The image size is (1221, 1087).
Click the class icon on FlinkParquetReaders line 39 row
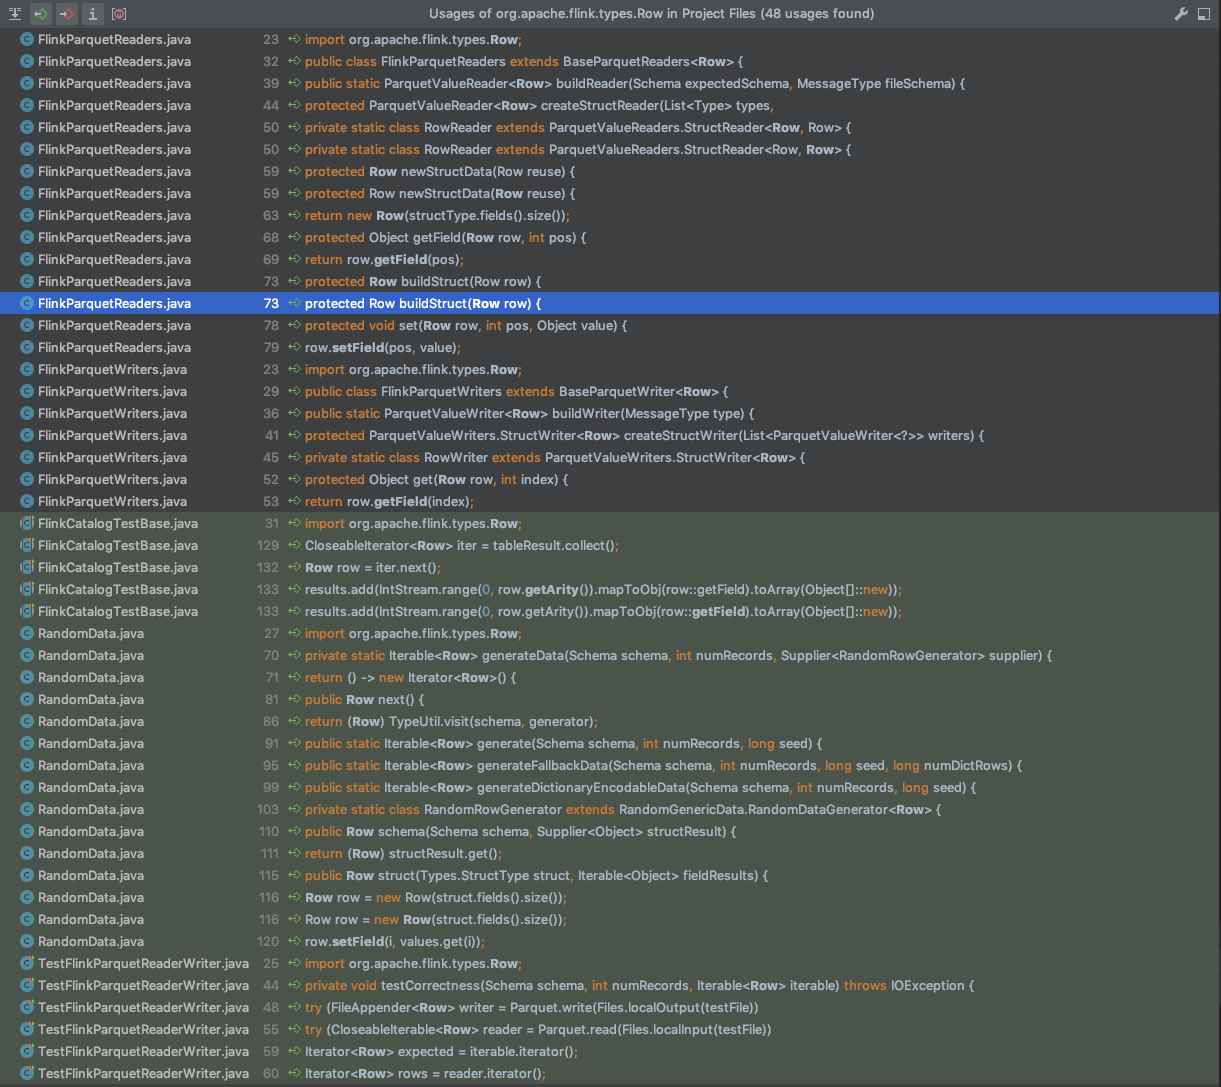coord(27,84)
